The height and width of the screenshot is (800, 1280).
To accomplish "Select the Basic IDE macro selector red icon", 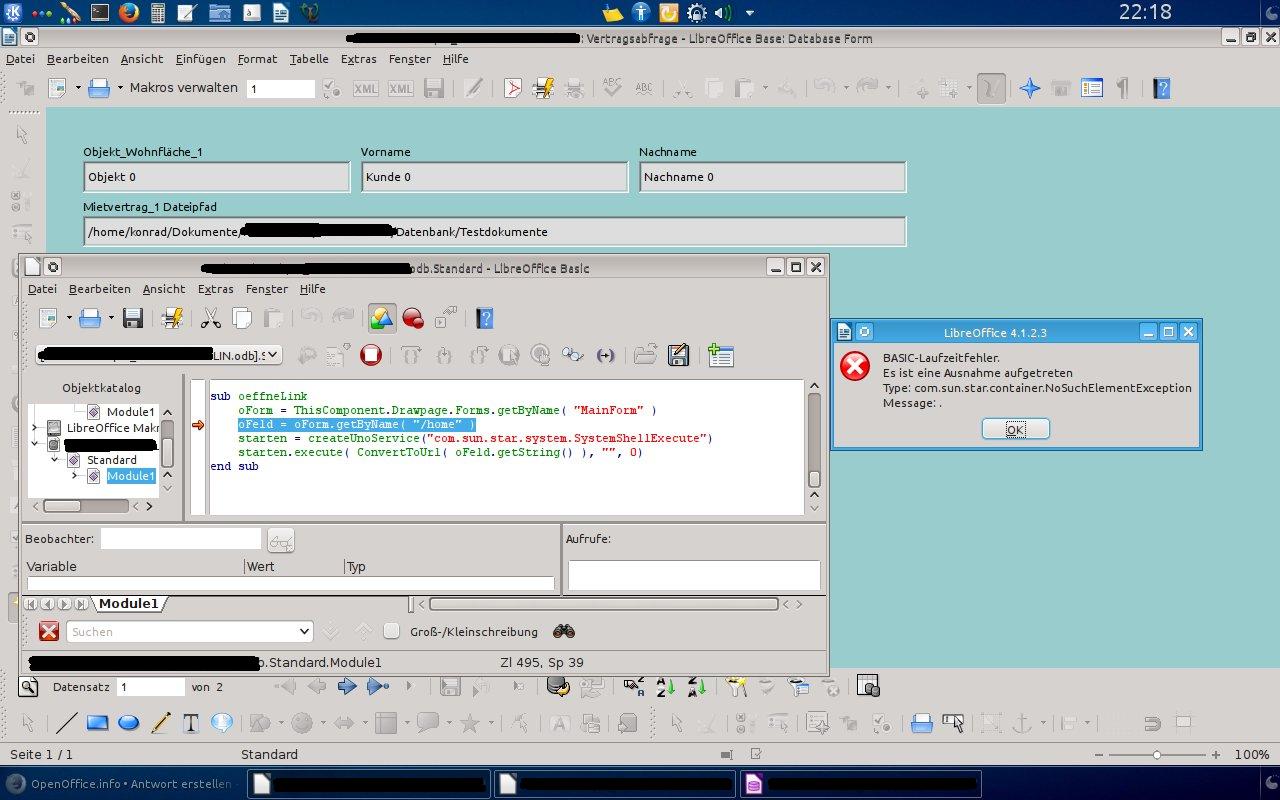I will click(x=413, y=318).
